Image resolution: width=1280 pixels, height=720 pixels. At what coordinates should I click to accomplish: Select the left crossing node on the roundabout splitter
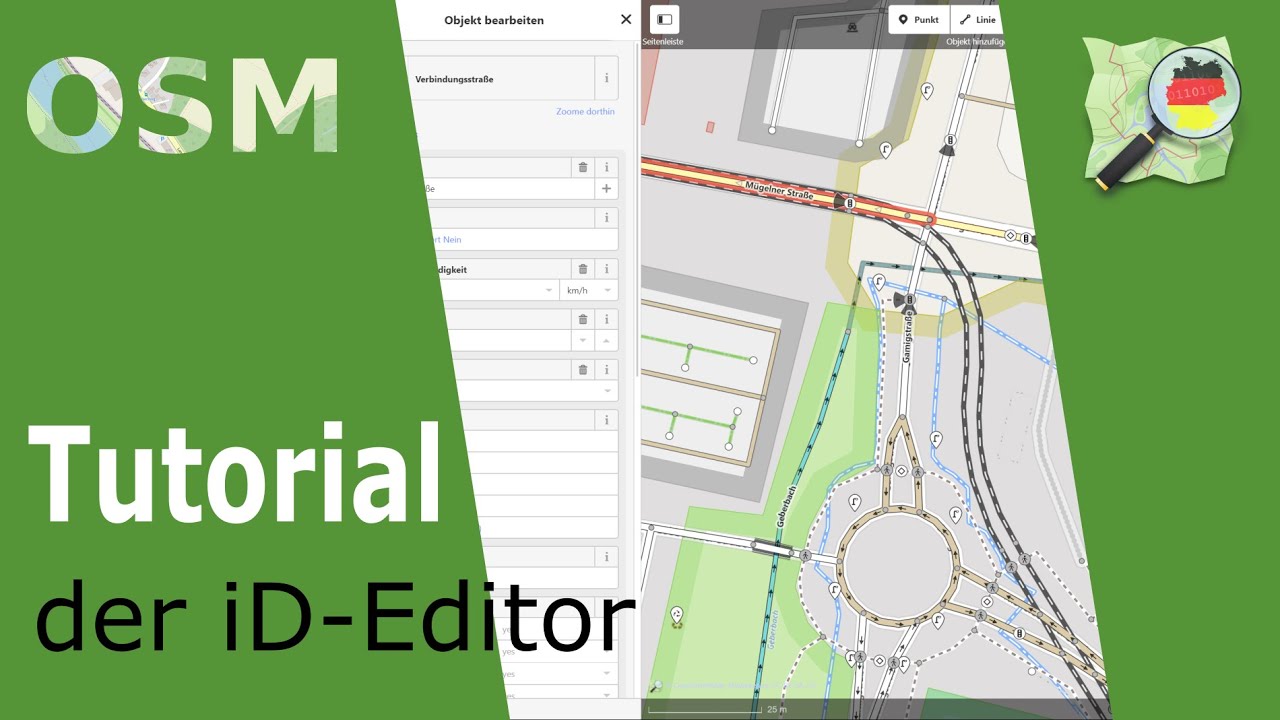pos(887,469)
